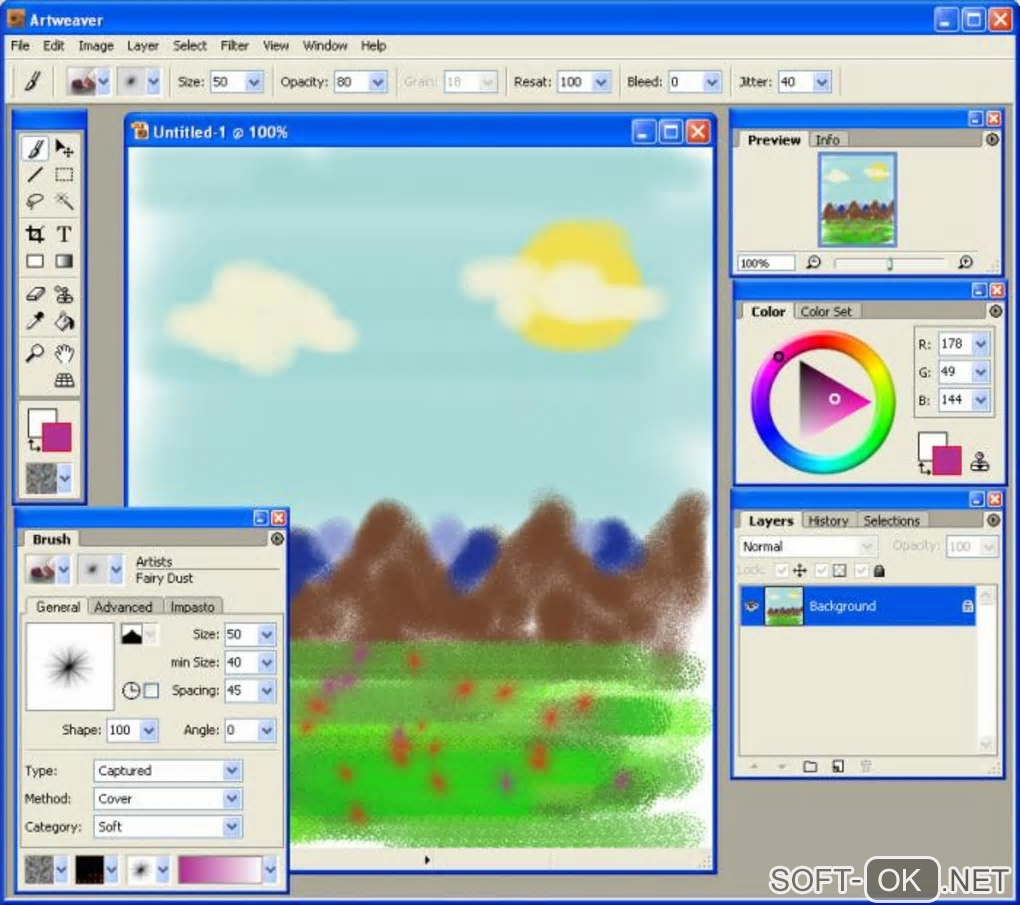1020x905 pixels.
Task: Select the Paint Bucket tool
Action: [x=64, y=321]
